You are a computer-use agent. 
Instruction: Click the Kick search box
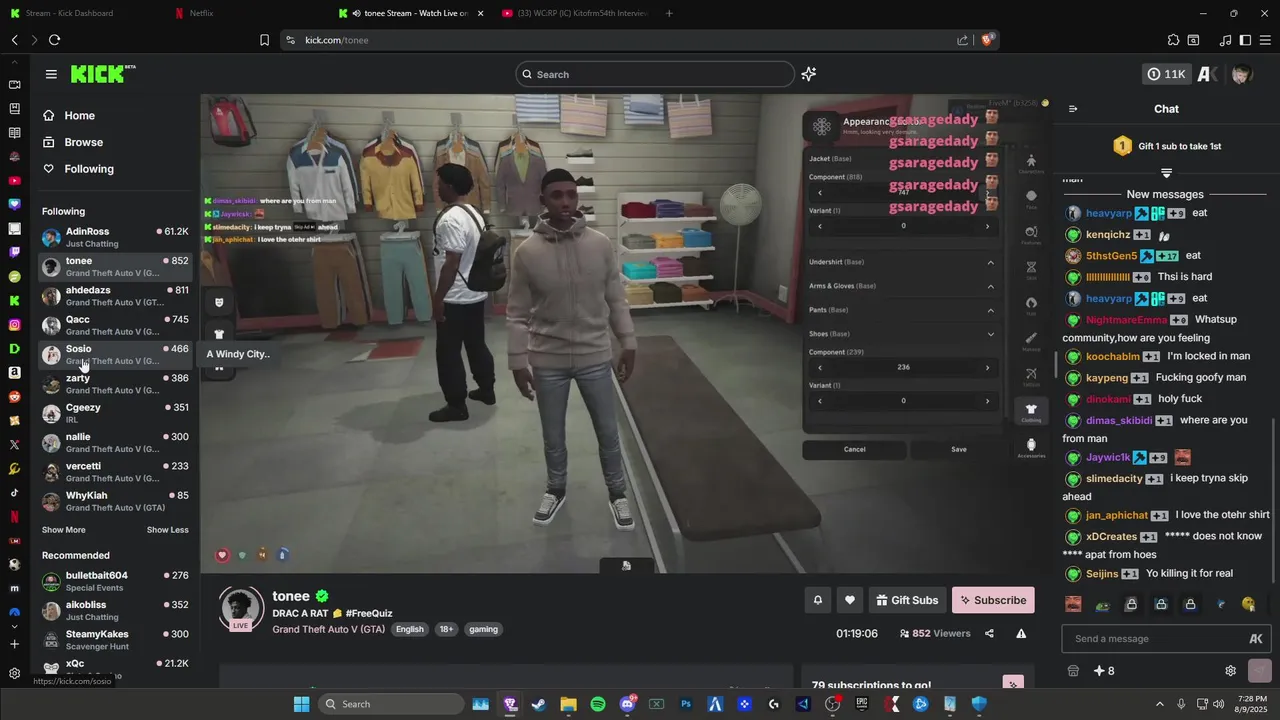click(x=655, y=74)
